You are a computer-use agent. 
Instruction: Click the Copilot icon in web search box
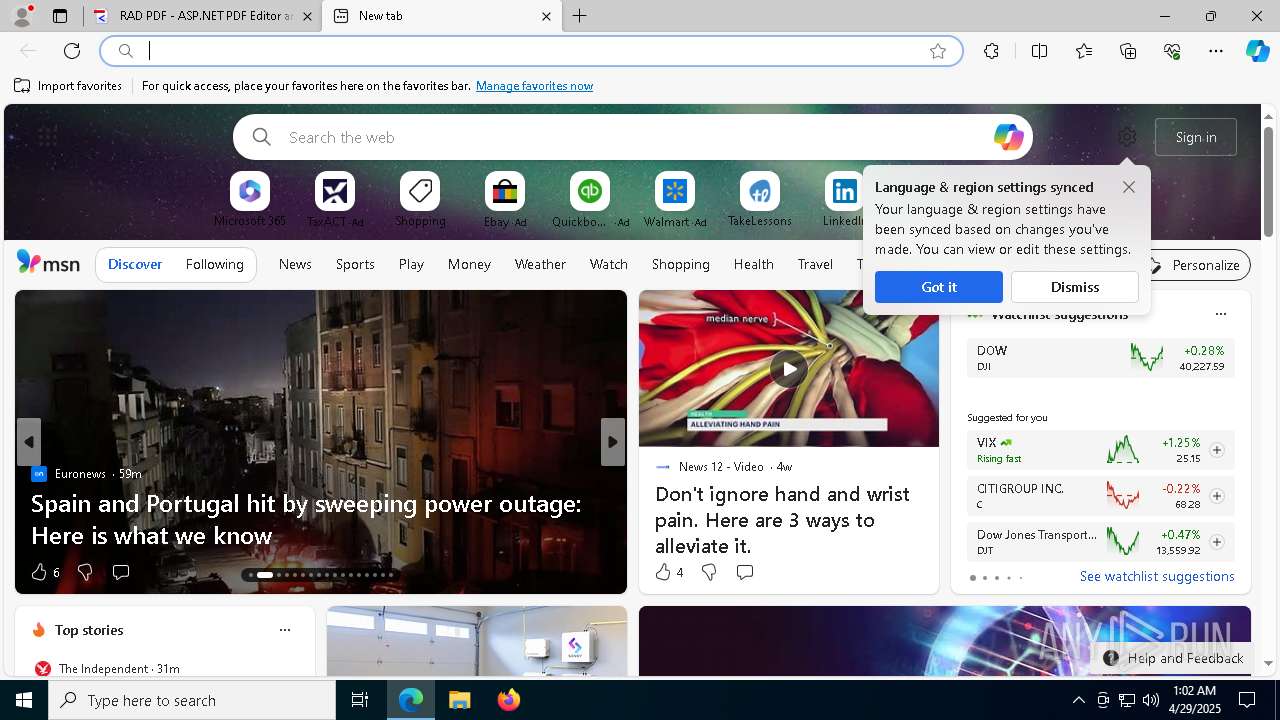coord(1008,137)
